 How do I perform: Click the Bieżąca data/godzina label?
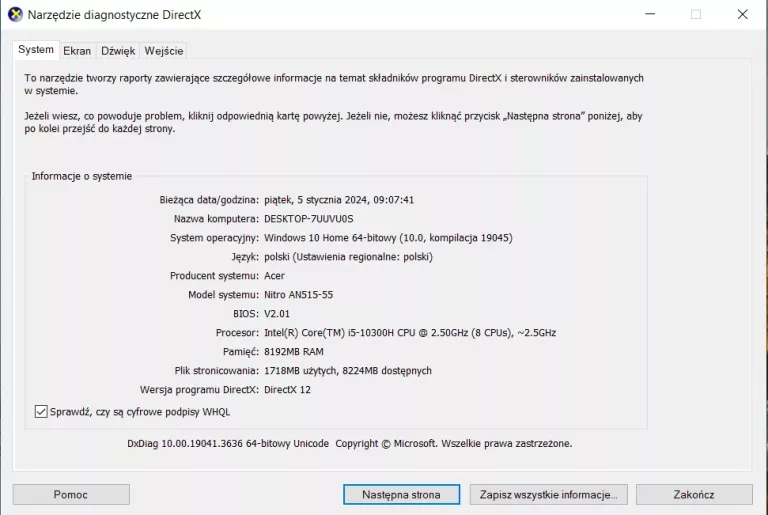[x=209, y=200]
